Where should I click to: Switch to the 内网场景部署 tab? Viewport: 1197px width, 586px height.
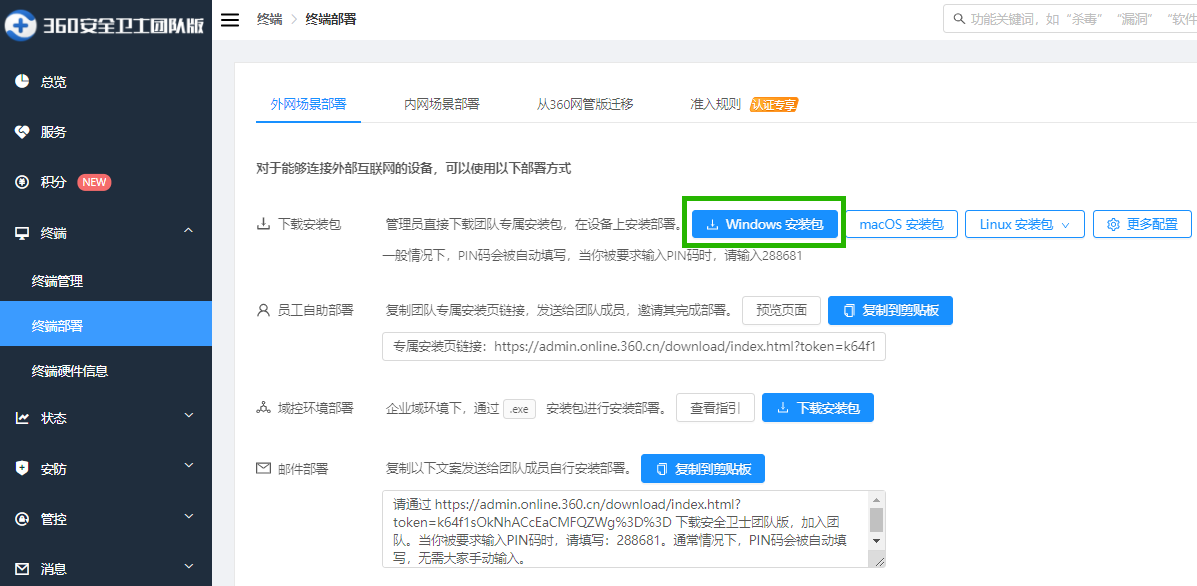pyautogui.click(x=442, y=105)
